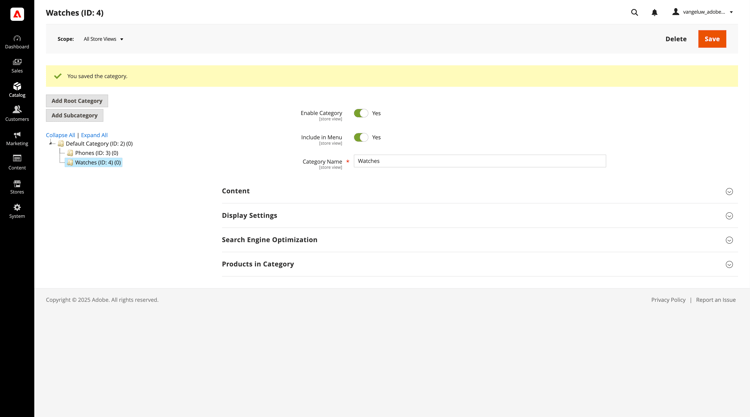Open the Privacy Policy link
Screen dimensions: 750x417
click(668, 300)
